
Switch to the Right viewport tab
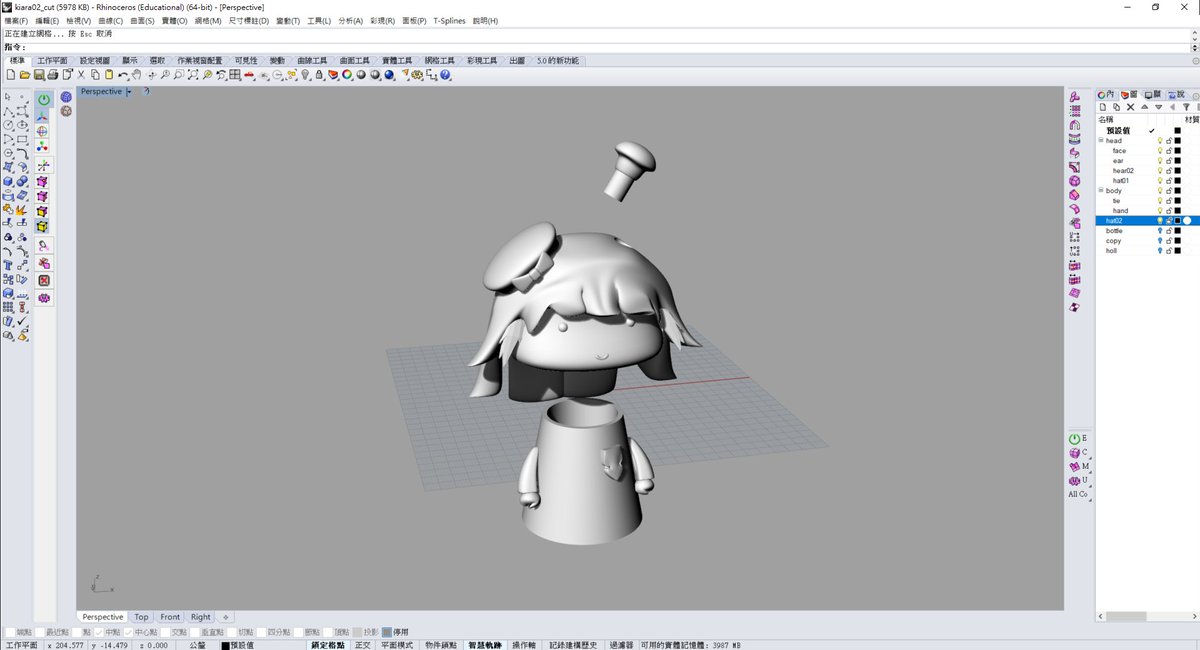coord(201,617)
